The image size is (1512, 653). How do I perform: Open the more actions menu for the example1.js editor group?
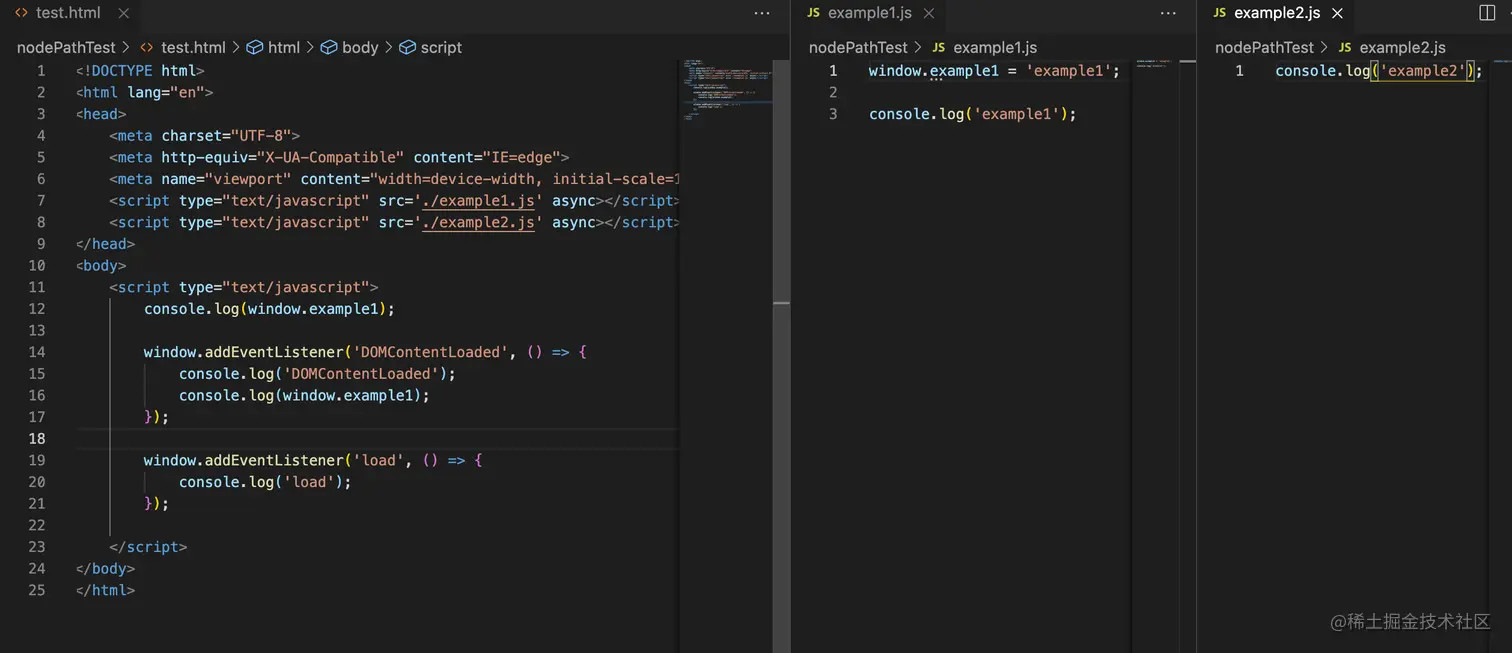(x=1168, y=13)
